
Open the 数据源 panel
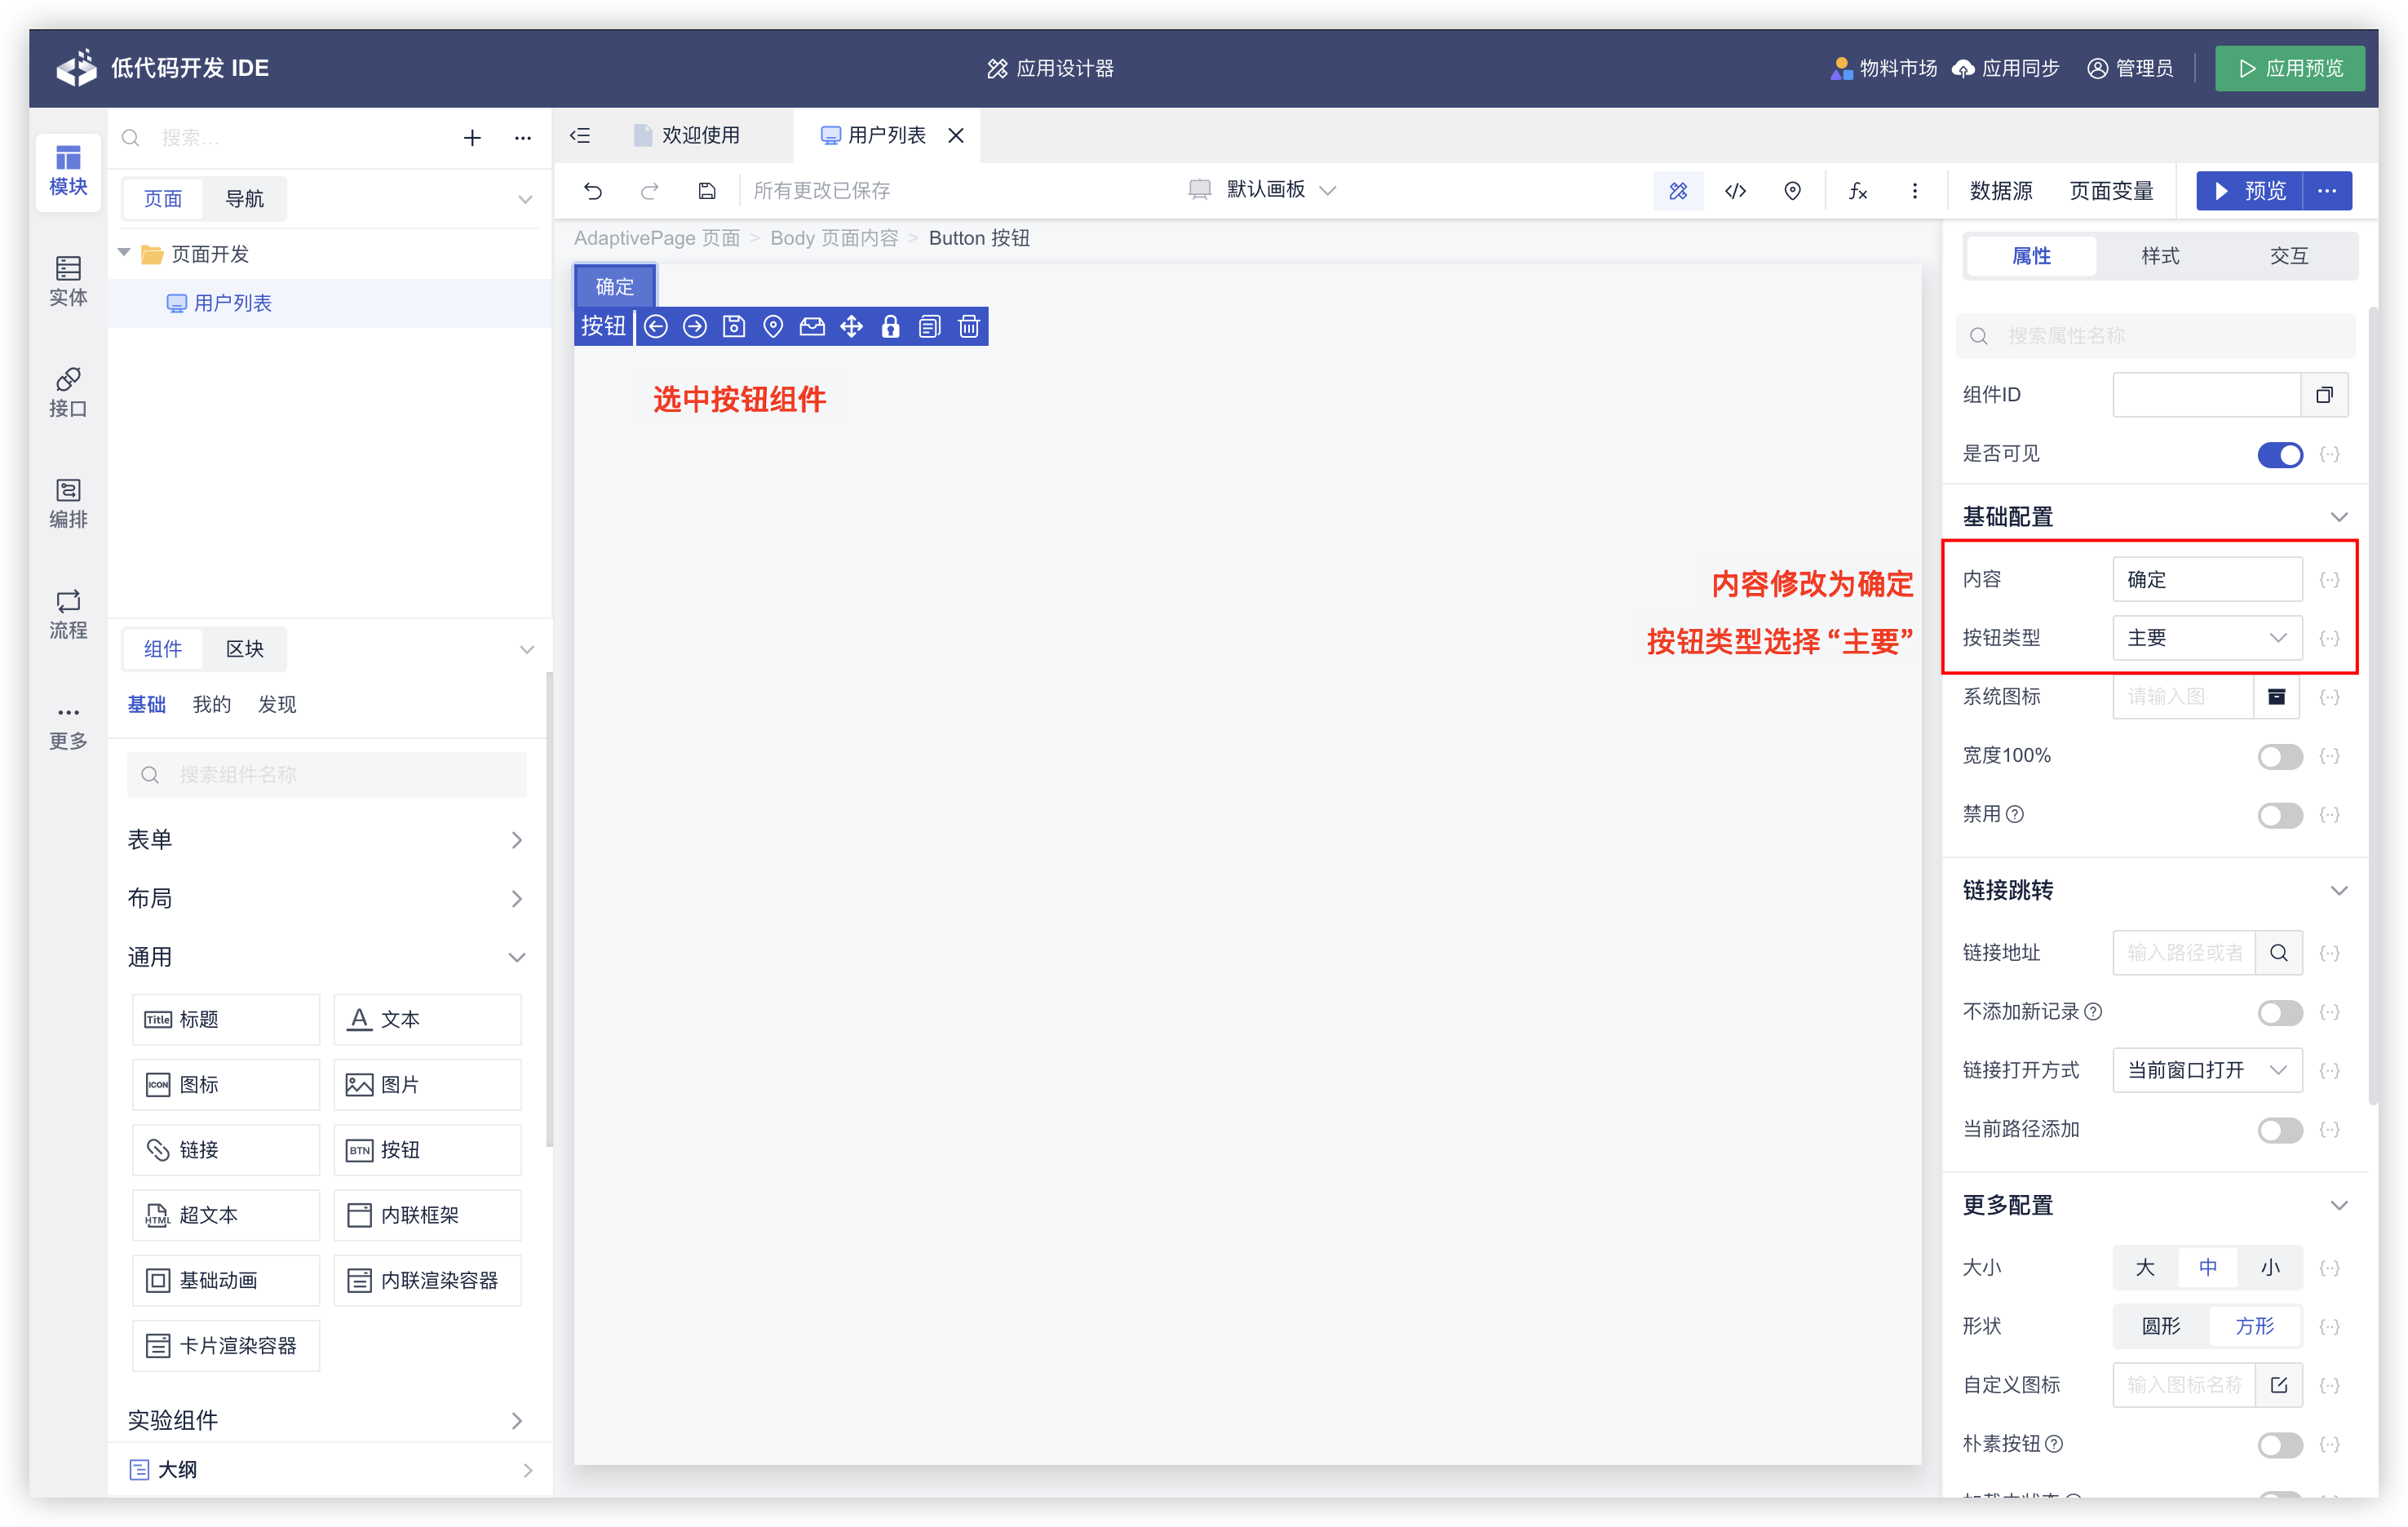2000,190
